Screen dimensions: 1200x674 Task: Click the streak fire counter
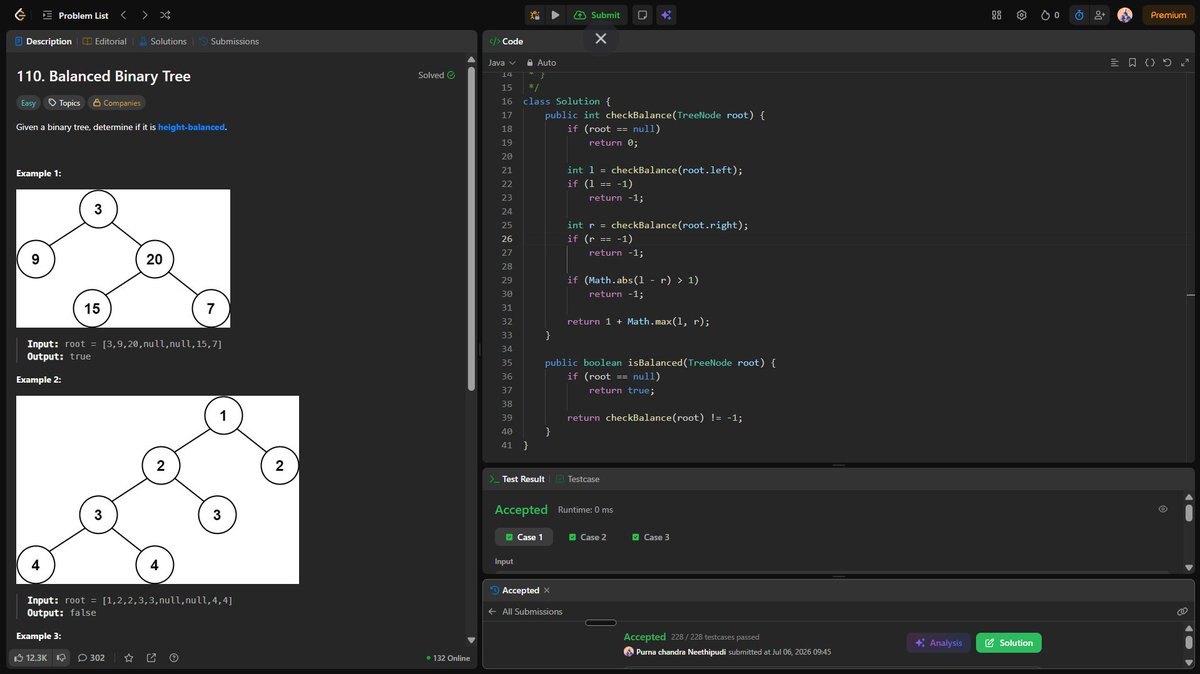tap(1049, 15)
